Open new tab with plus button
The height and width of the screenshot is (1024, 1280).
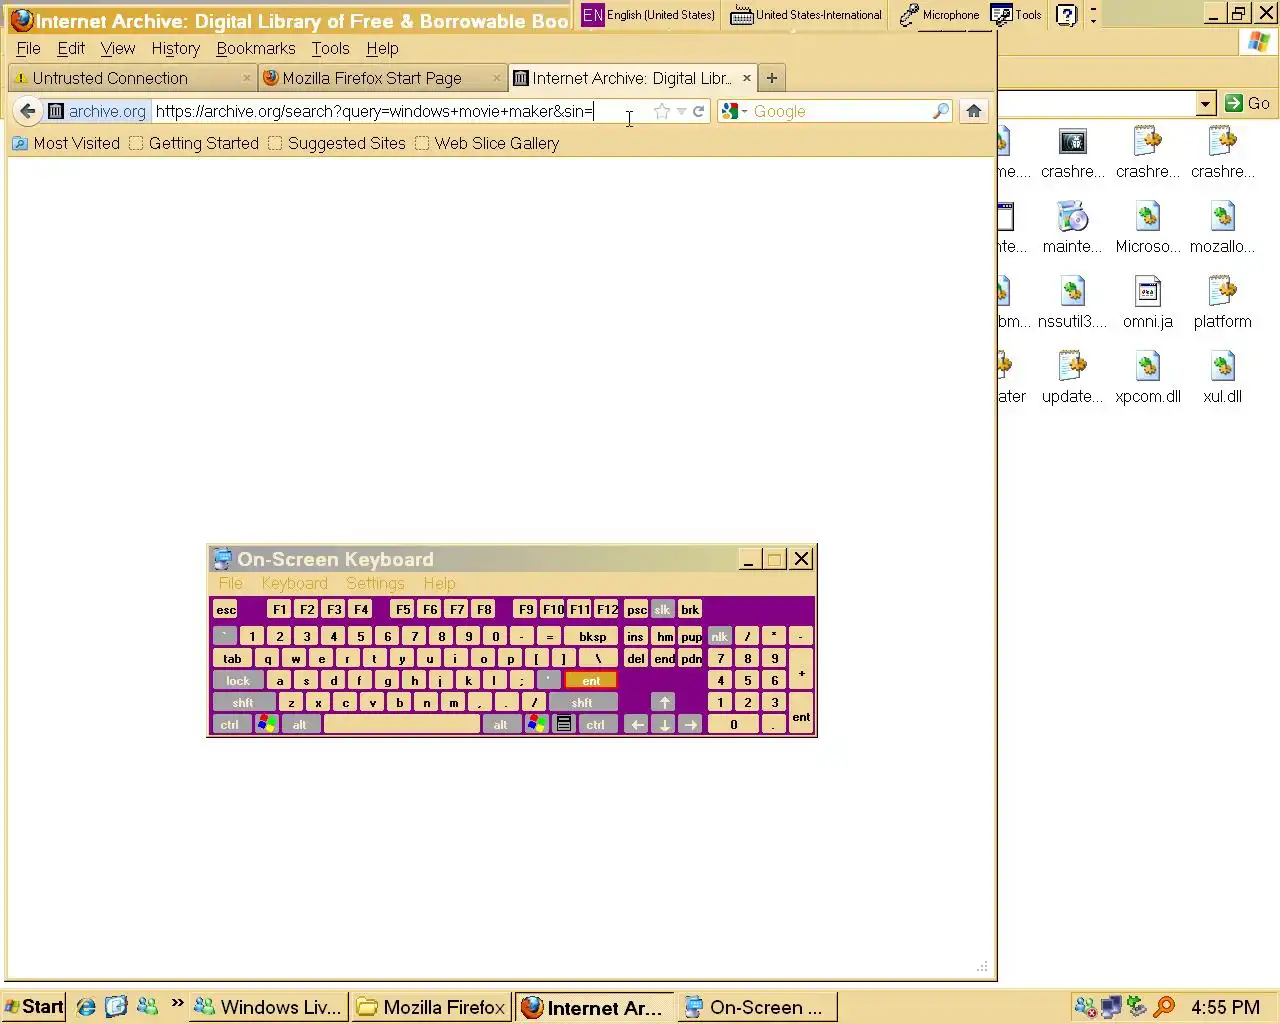(x=771, y=78)
